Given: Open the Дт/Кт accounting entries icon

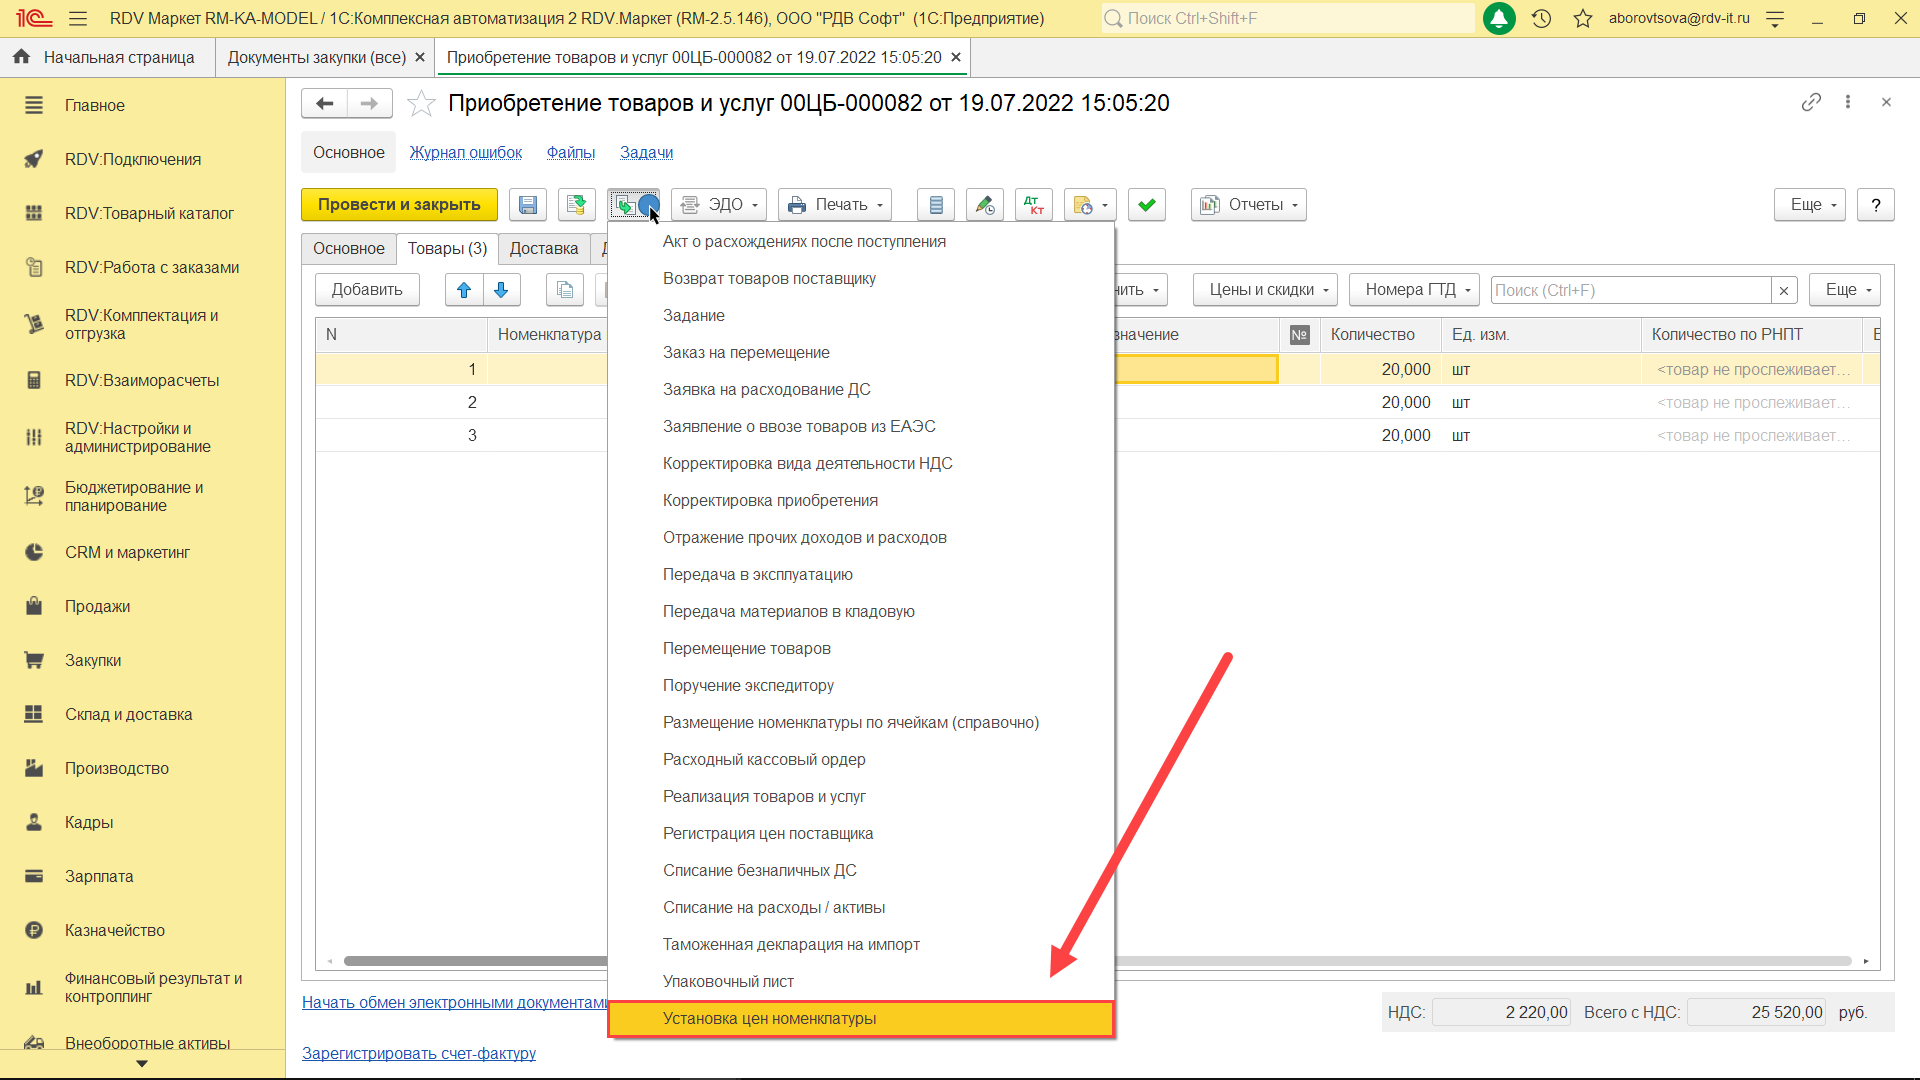Looking at the screenshot, I should point(1033,205).
